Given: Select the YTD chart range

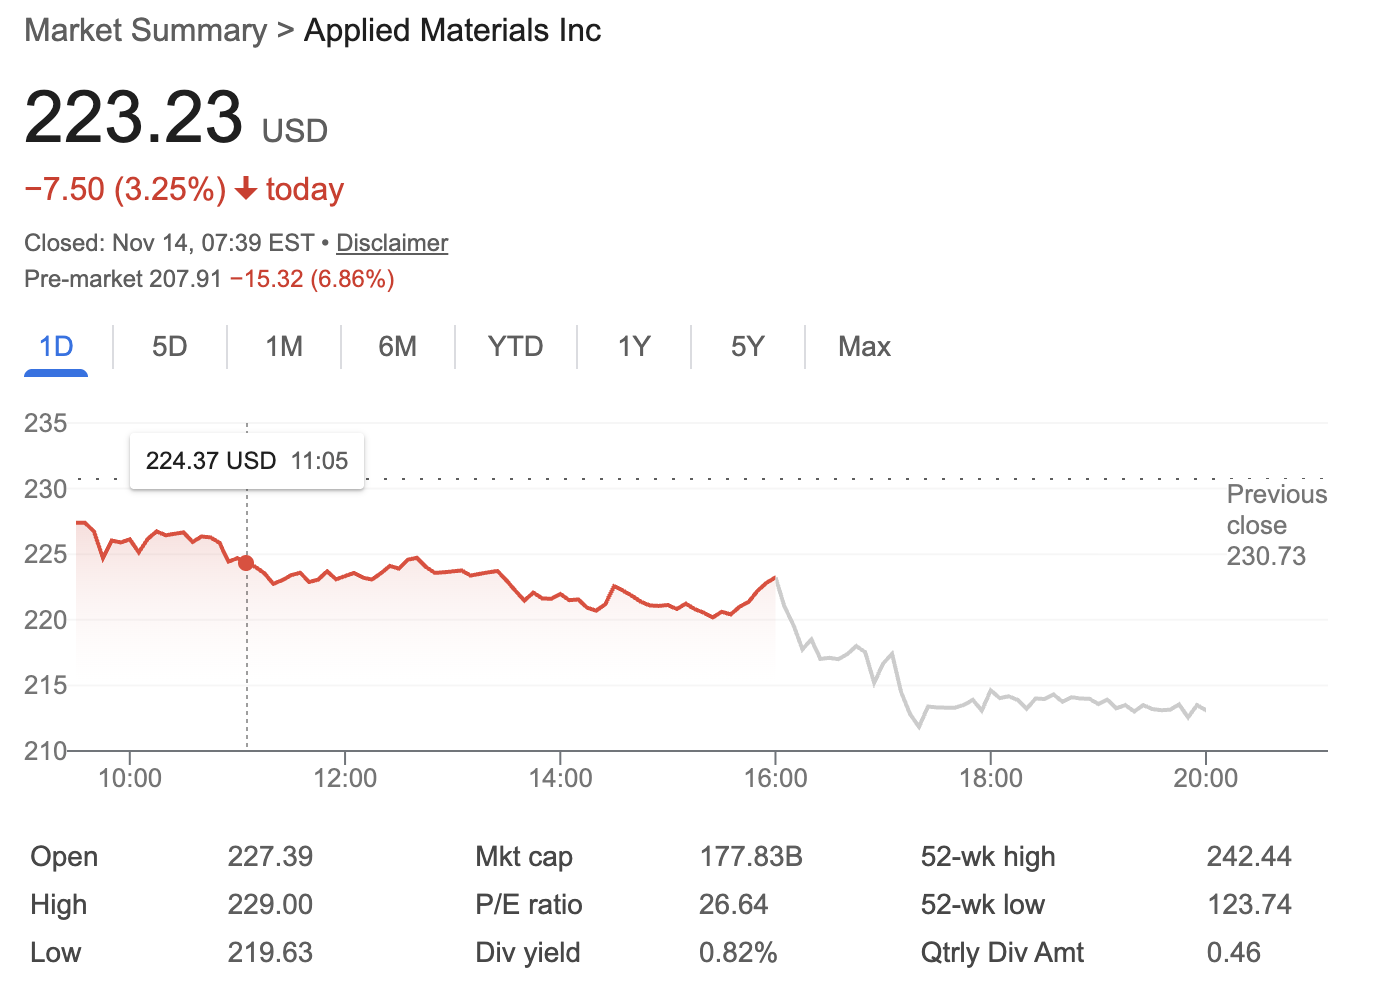Looking at the screenshot, I should (x=515, y=346).
